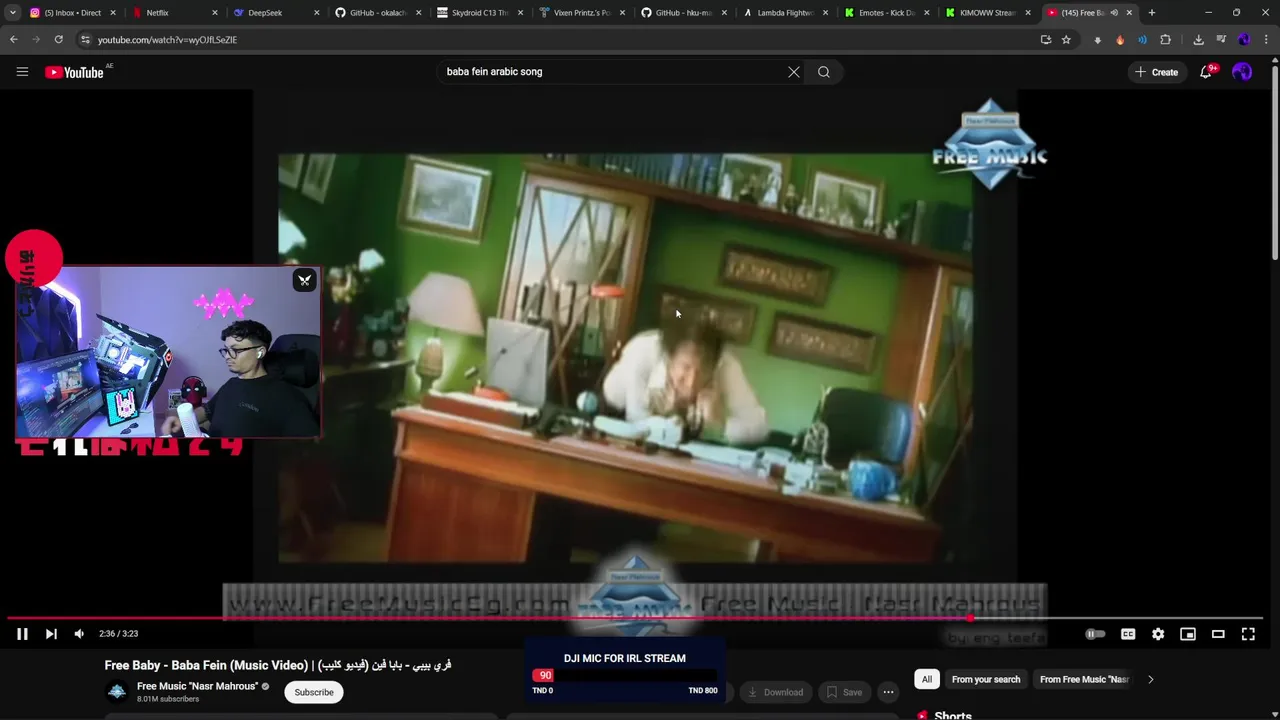Screen dimensions: 1280x720
Task: Open the channel avatar below video
Action: point(117,692)
